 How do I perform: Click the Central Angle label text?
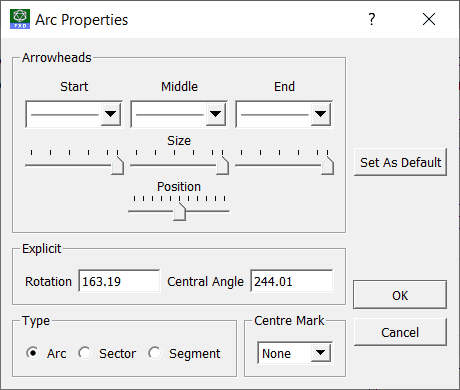pos(205,282)
